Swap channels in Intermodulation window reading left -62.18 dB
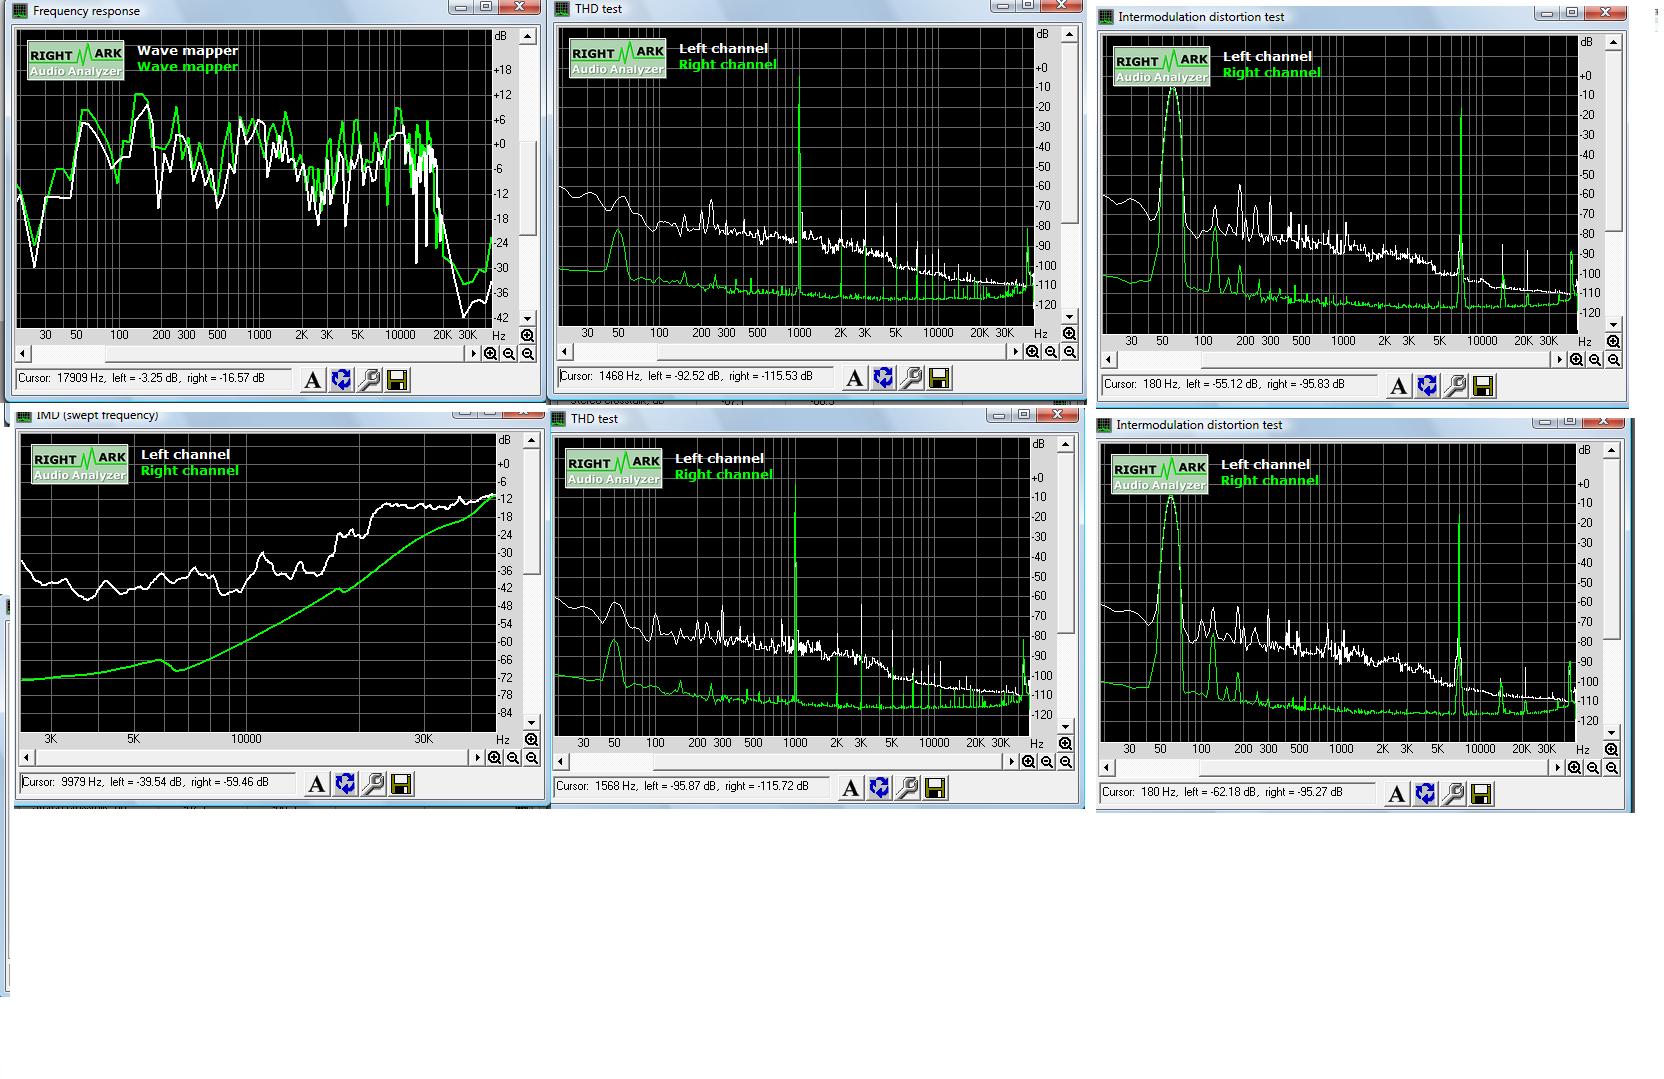1664x1079 pixels. 1424,794
